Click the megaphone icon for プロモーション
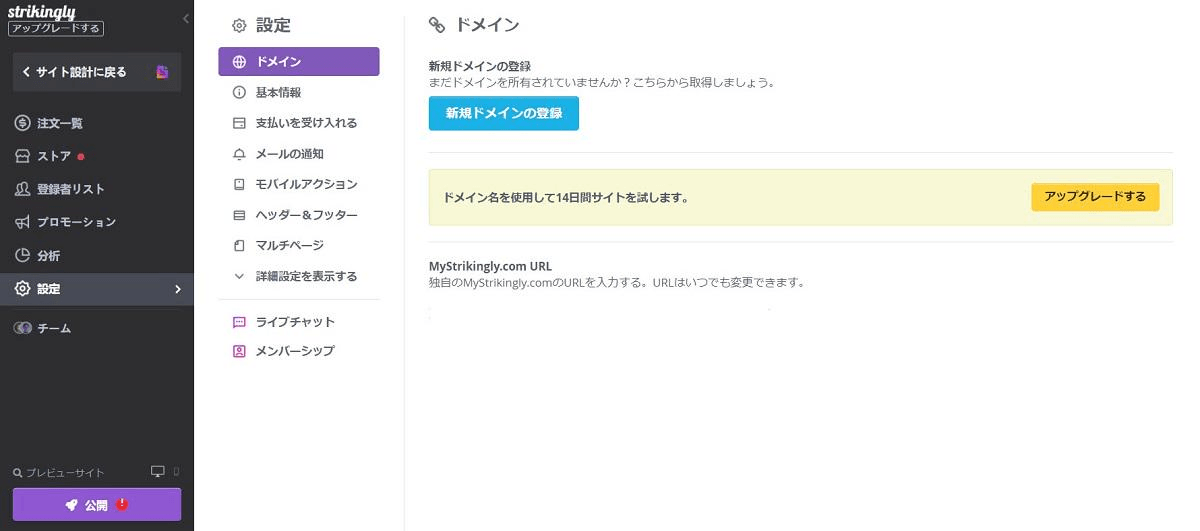The height and width of the screenshot is (531, 1200). click(22, 222)
